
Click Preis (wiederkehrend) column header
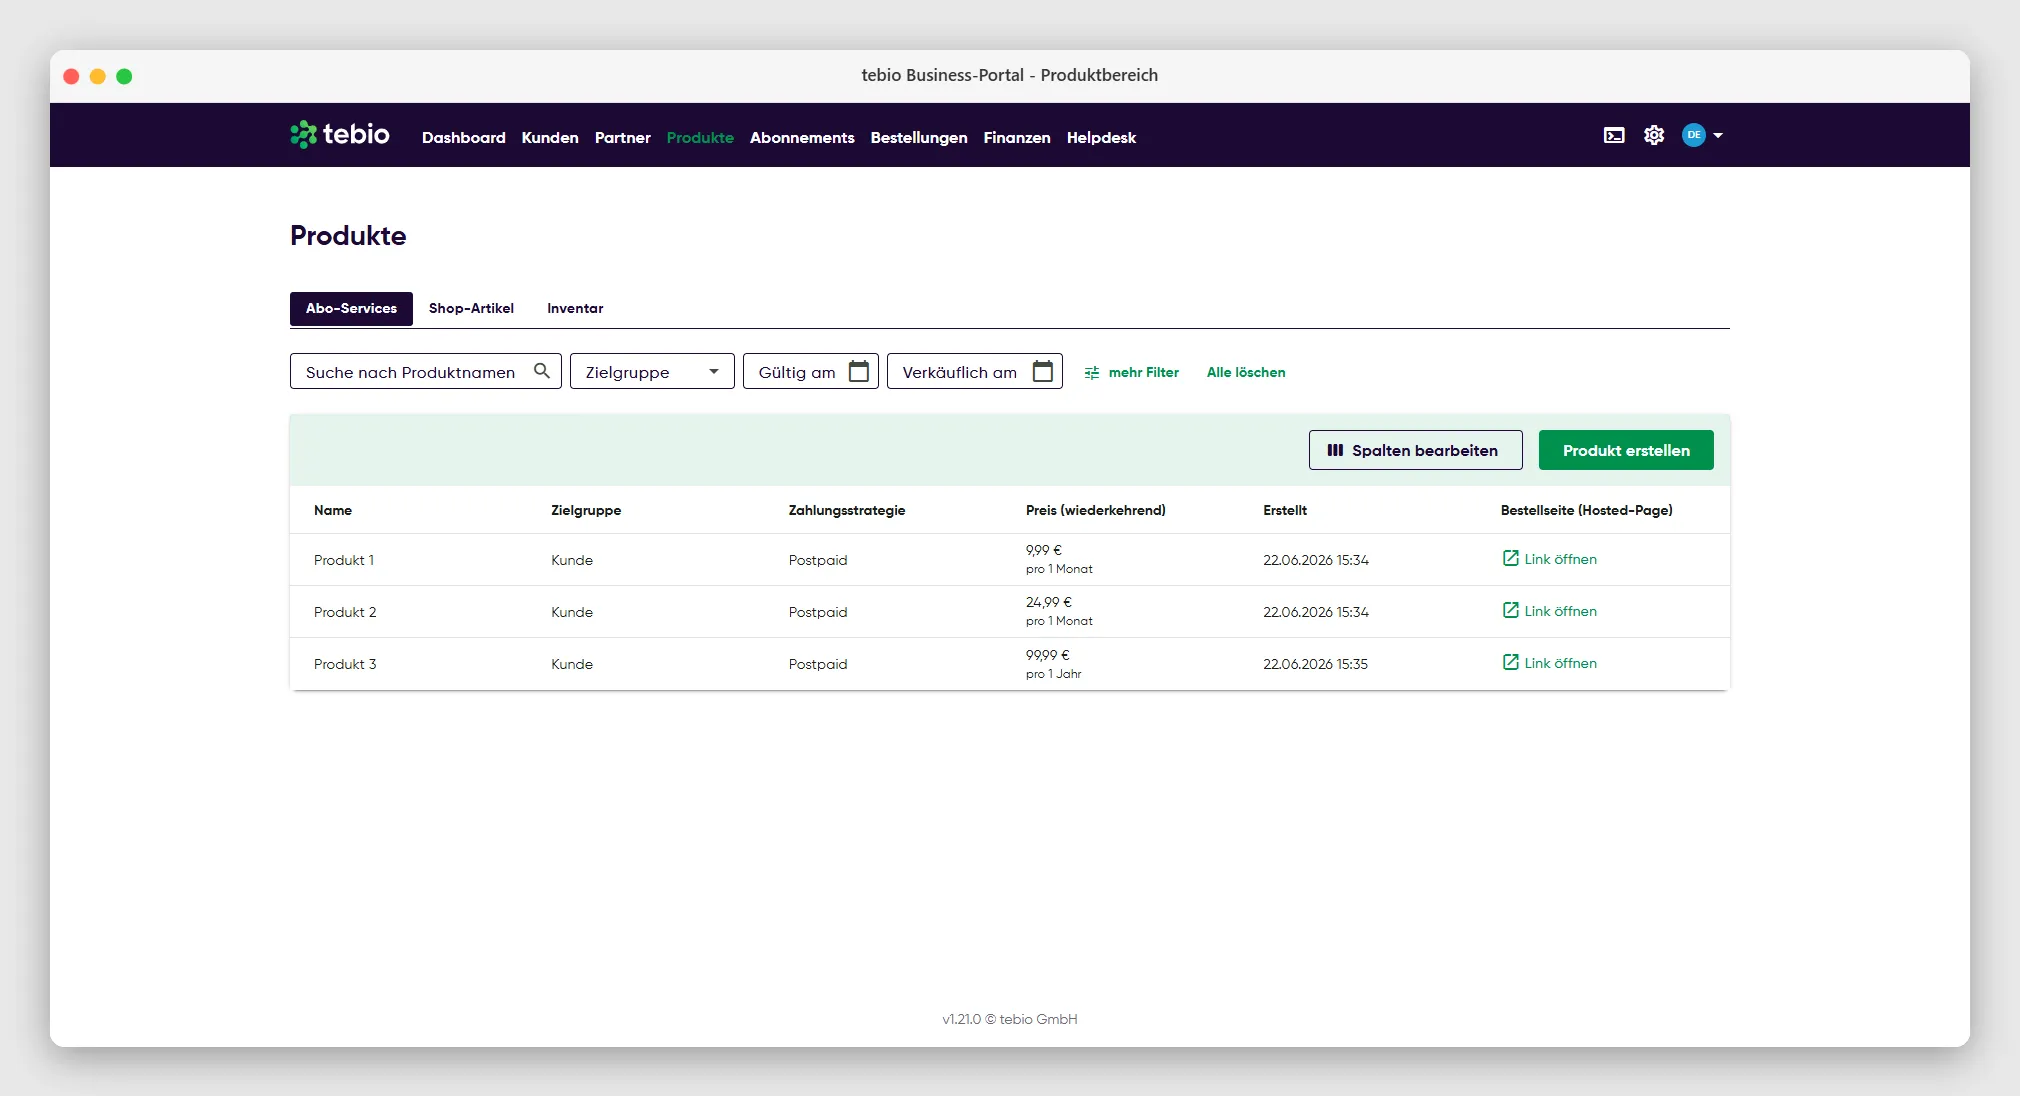(1096, 510)
